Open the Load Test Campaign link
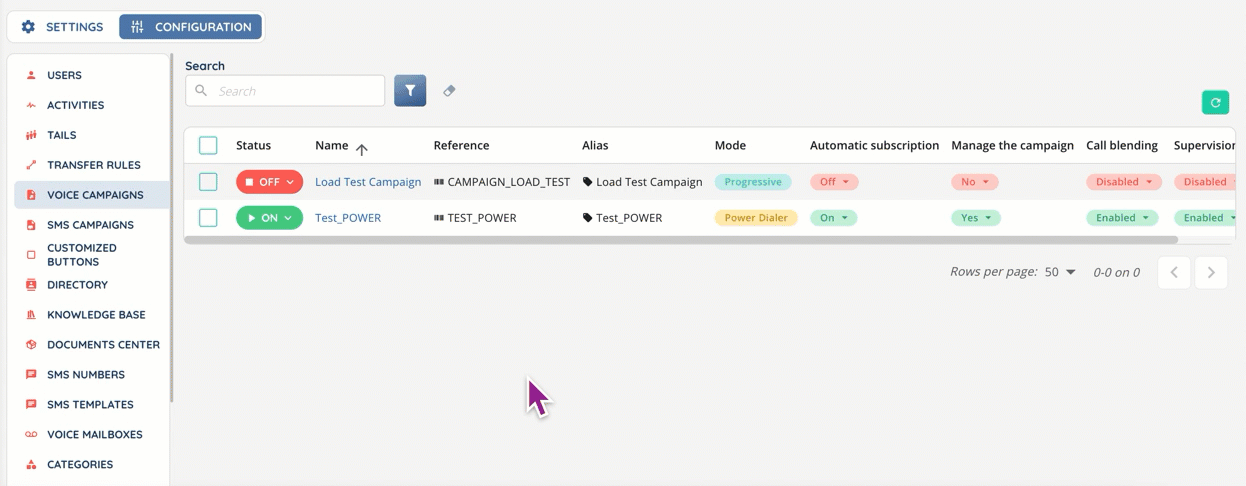 point(368,182)
